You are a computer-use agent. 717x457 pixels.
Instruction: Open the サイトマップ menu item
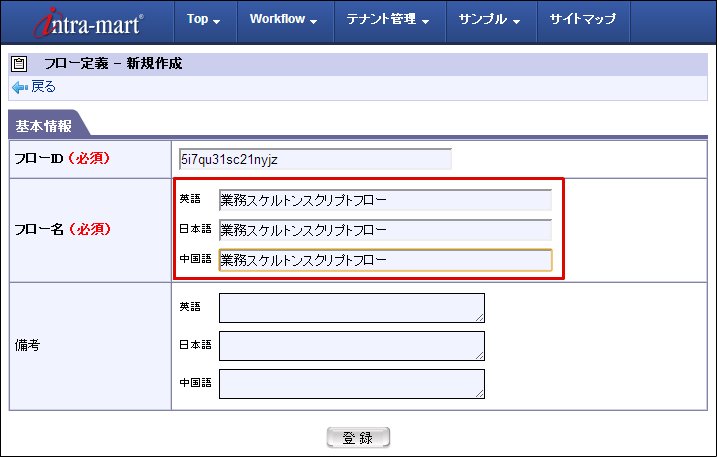click(x=583, y=19)
